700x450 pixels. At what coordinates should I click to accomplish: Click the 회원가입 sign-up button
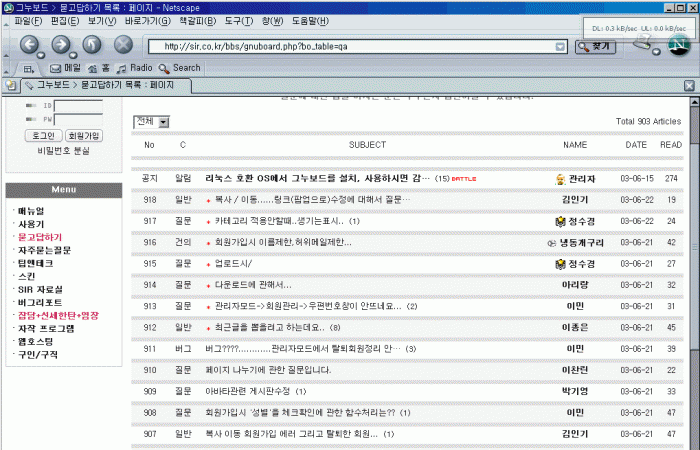coord(83,136)
